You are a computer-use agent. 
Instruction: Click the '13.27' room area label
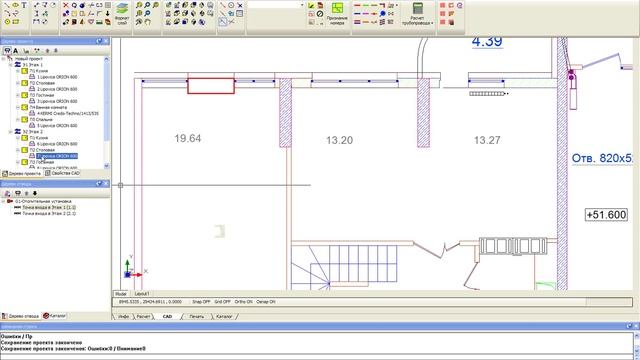[487, 140]
